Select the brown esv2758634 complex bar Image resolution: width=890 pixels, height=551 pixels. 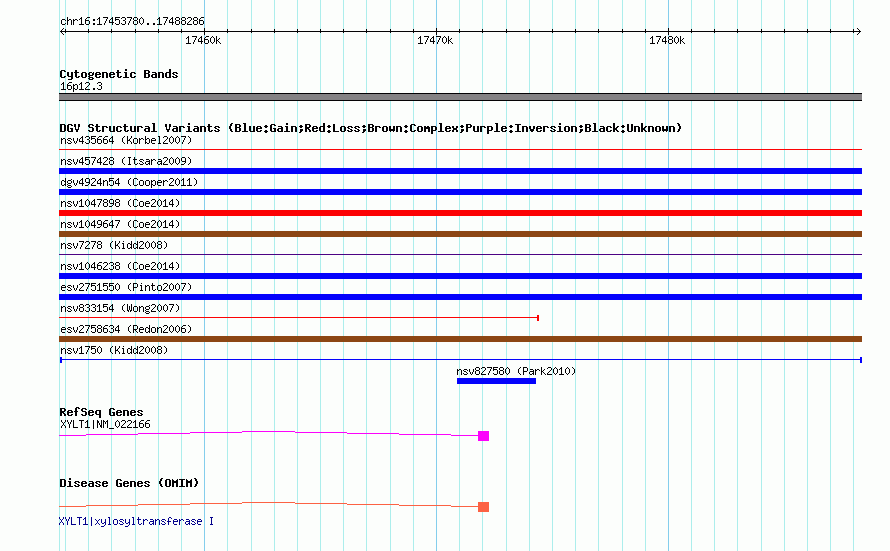click(x=460, y=339)
